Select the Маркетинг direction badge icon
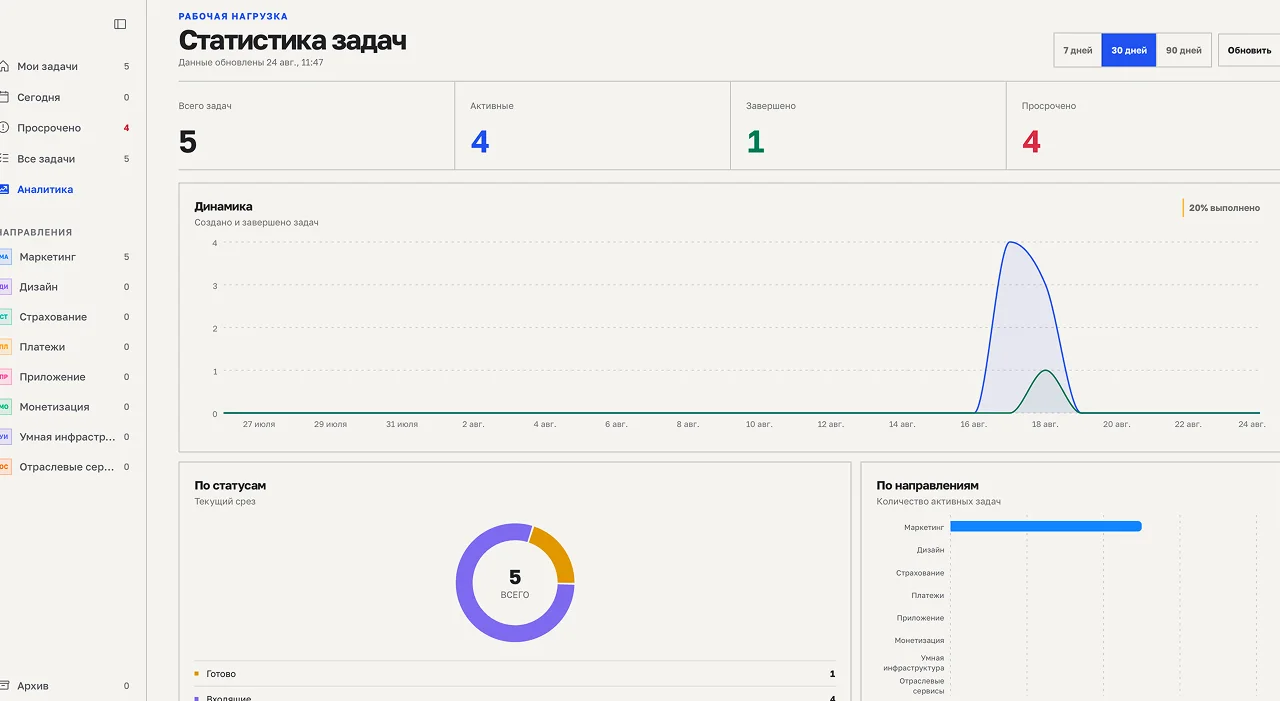This screenshot has height=701, width=1280. click(x=5, y=257)
